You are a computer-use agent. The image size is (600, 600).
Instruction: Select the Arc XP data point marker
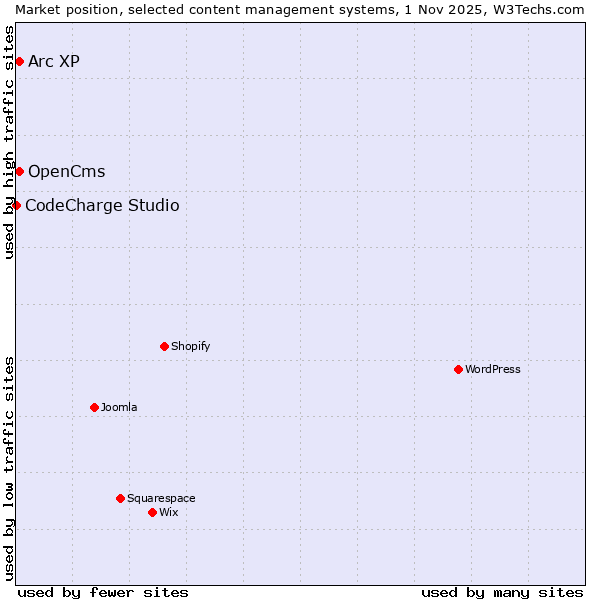point(19,62)
